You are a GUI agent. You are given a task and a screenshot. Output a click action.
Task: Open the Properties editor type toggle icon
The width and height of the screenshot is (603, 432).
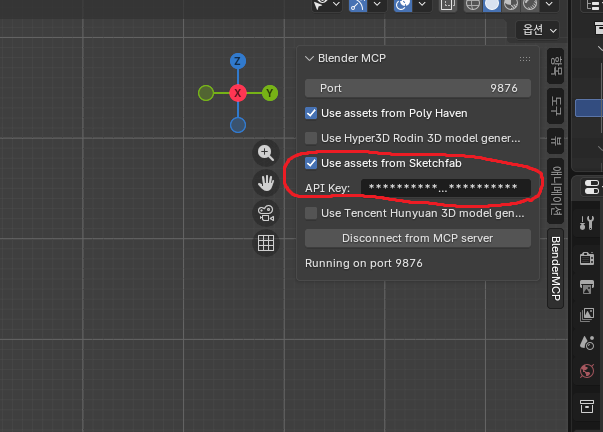pyautogui.click(x=591, y=187)
